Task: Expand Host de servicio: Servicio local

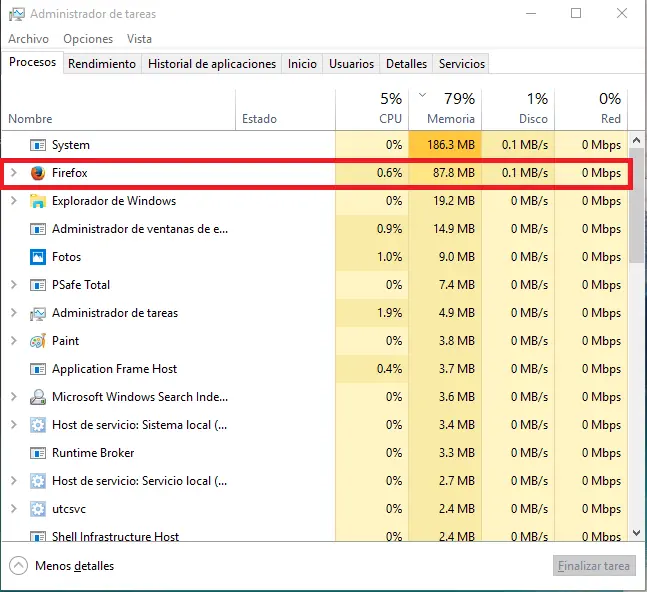Action: pos(14,481)
